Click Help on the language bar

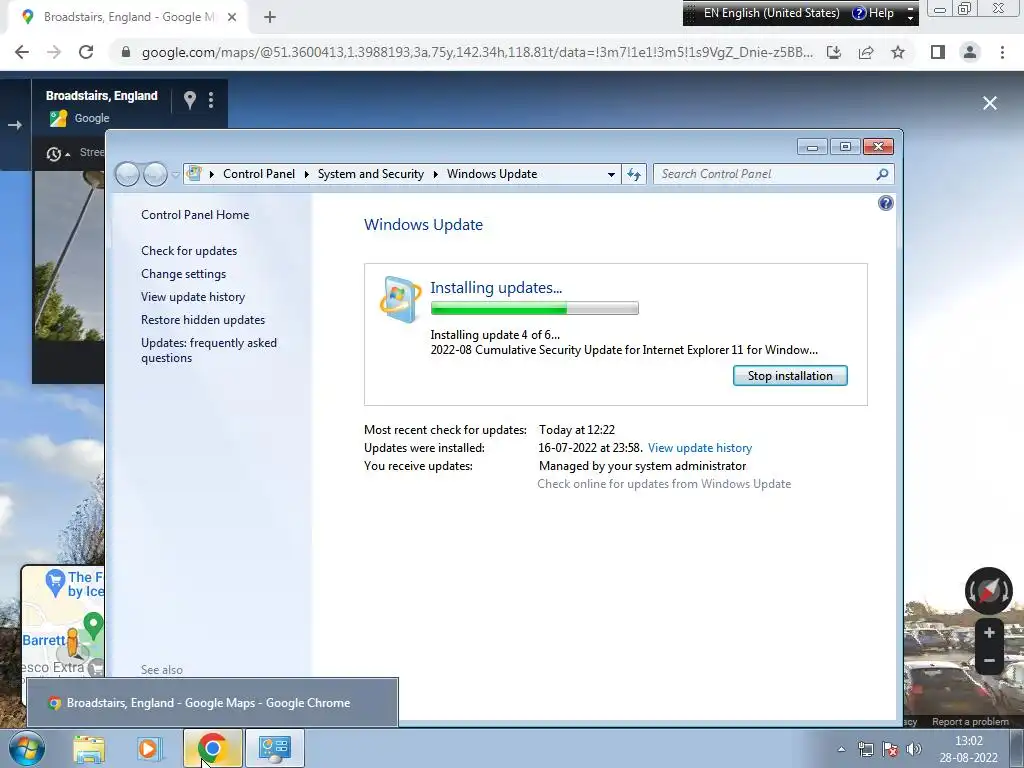(873, 13)
